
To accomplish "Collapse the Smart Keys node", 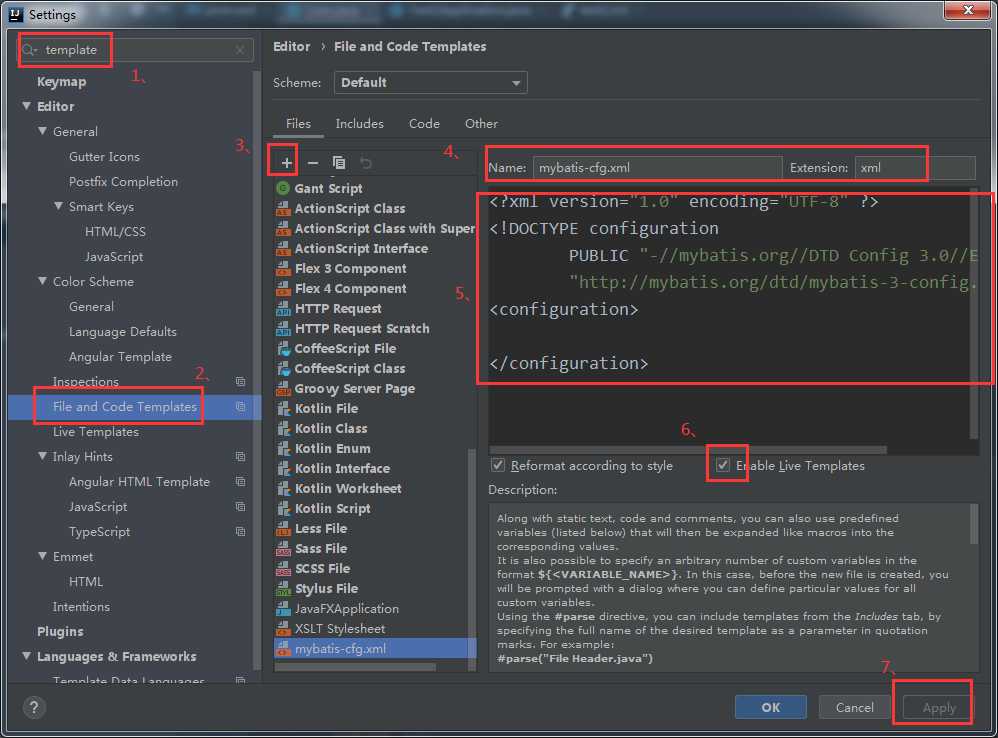I will coord(58,206).
